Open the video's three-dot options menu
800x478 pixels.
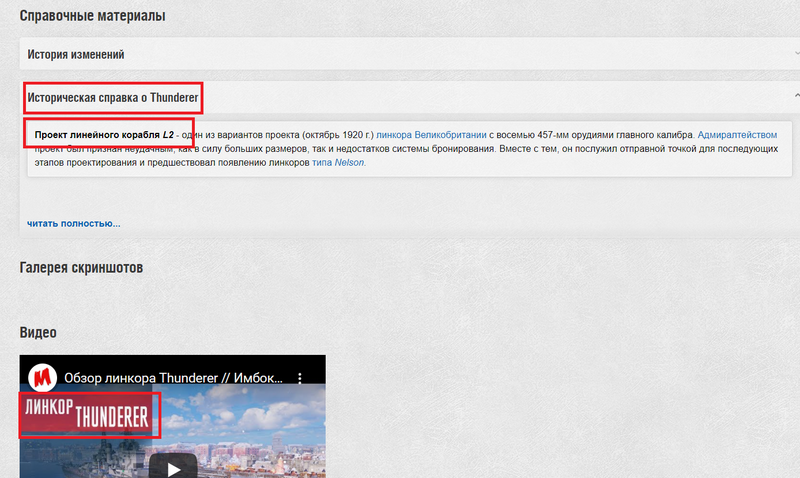pos(299,378)
